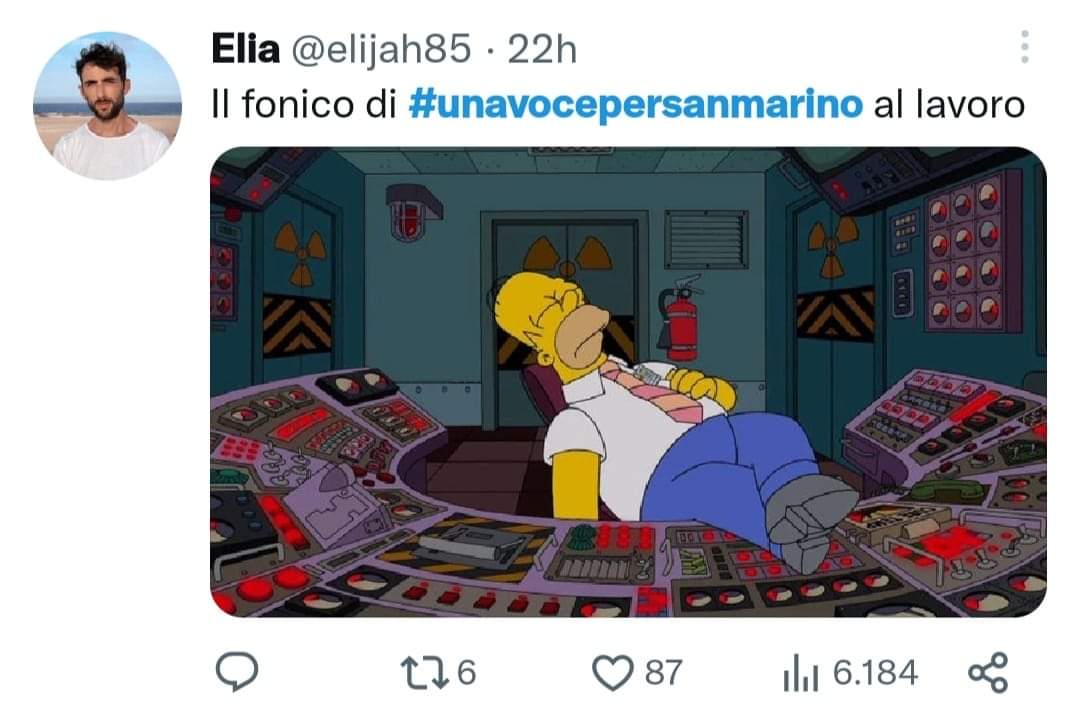
Task: Click the retweet count 6
Action: click(x=466, y=672)
